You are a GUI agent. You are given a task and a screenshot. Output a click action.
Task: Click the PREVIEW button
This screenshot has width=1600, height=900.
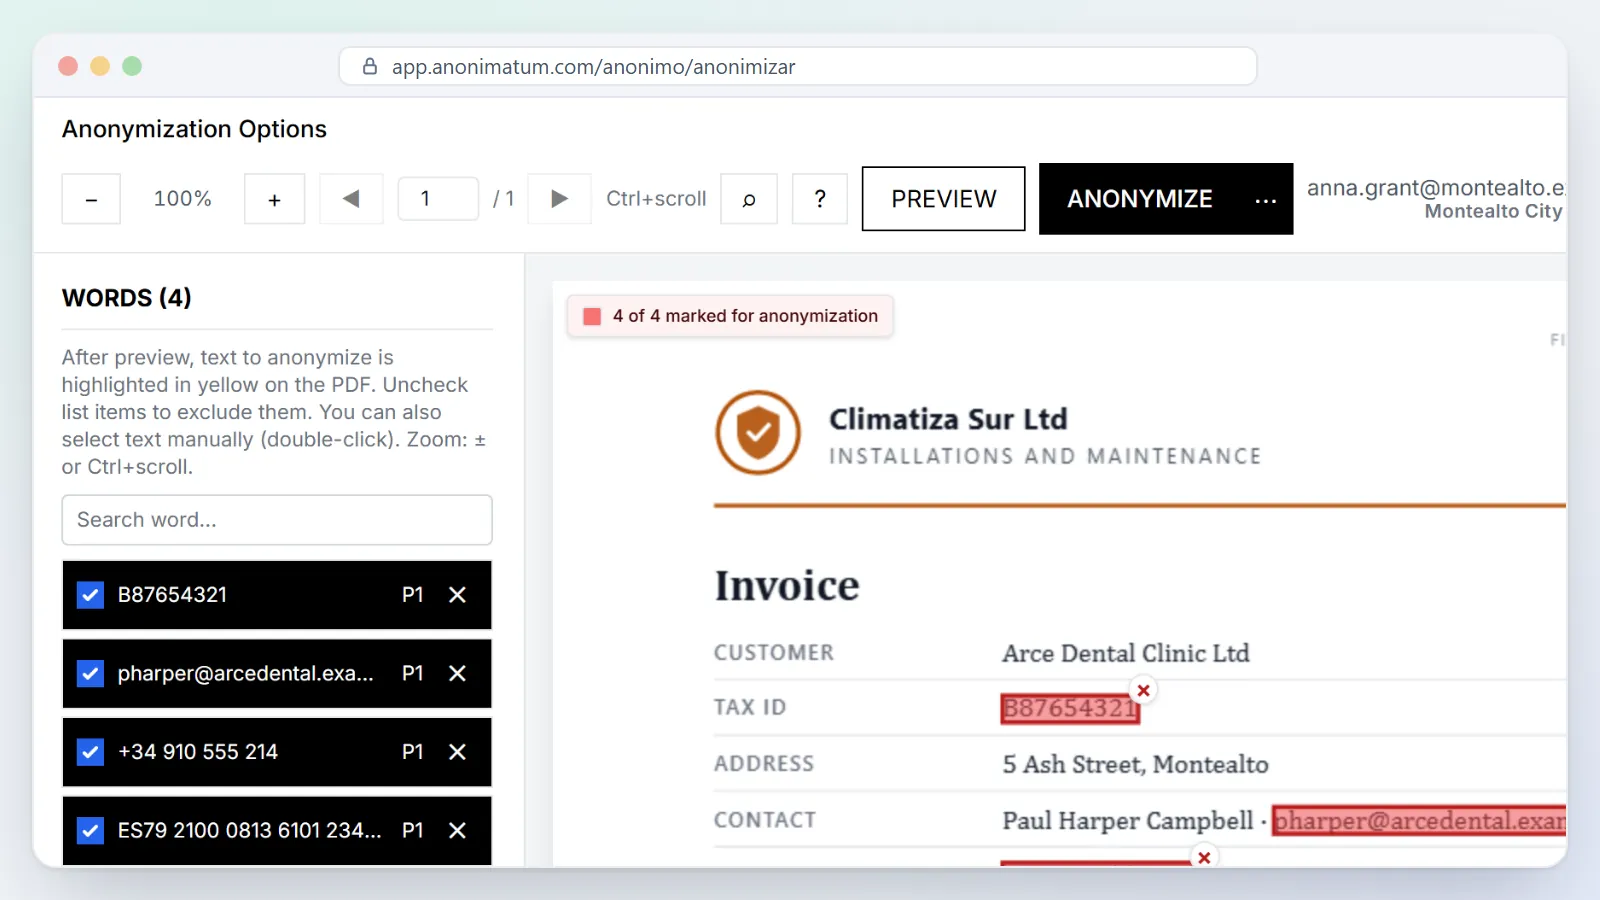tap(944, 199)
